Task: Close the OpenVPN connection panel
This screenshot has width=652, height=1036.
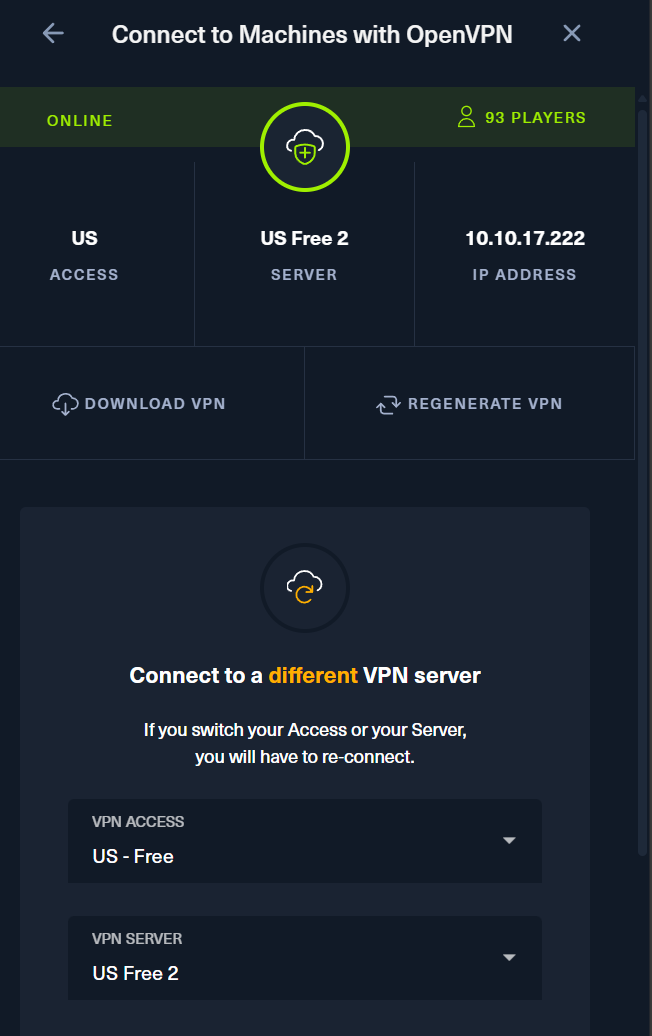Action: tap(572, 33)
